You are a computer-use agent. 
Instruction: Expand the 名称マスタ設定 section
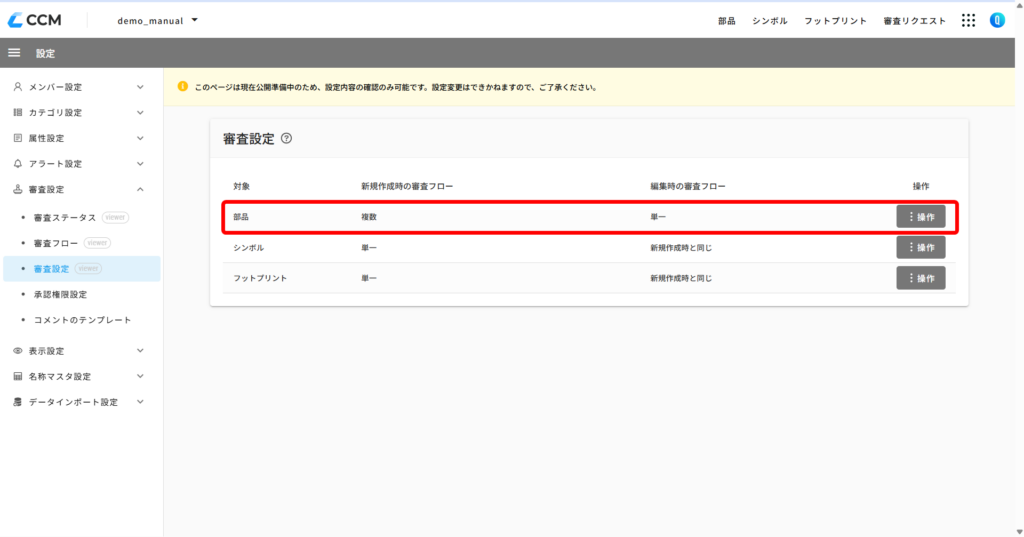coord(140,376)
